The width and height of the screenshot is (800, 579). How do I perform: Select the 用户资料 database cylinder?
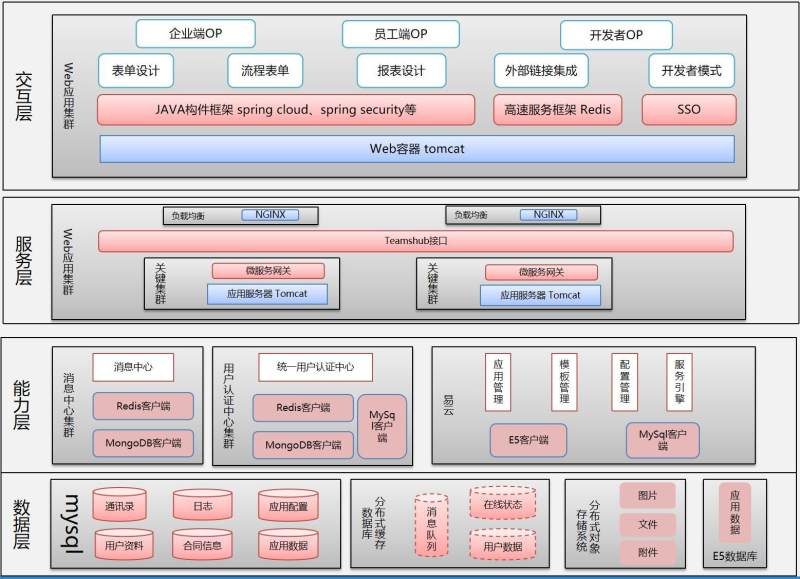coord(124,544)
